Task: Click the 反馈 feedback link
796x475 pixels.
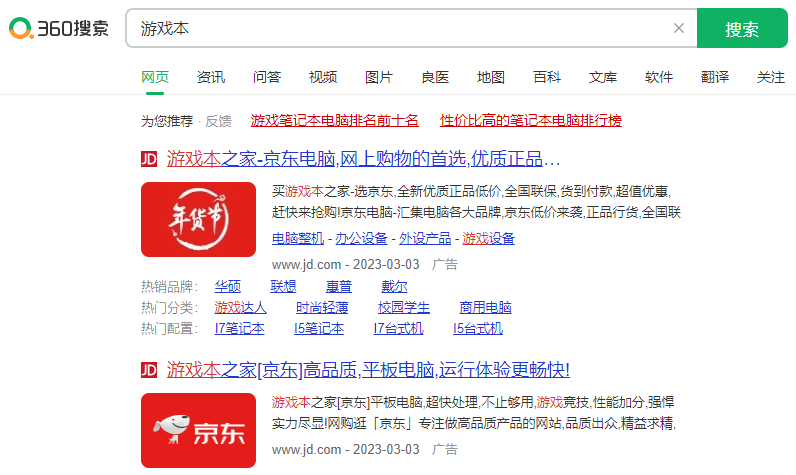Action: [x=218, y=121]
